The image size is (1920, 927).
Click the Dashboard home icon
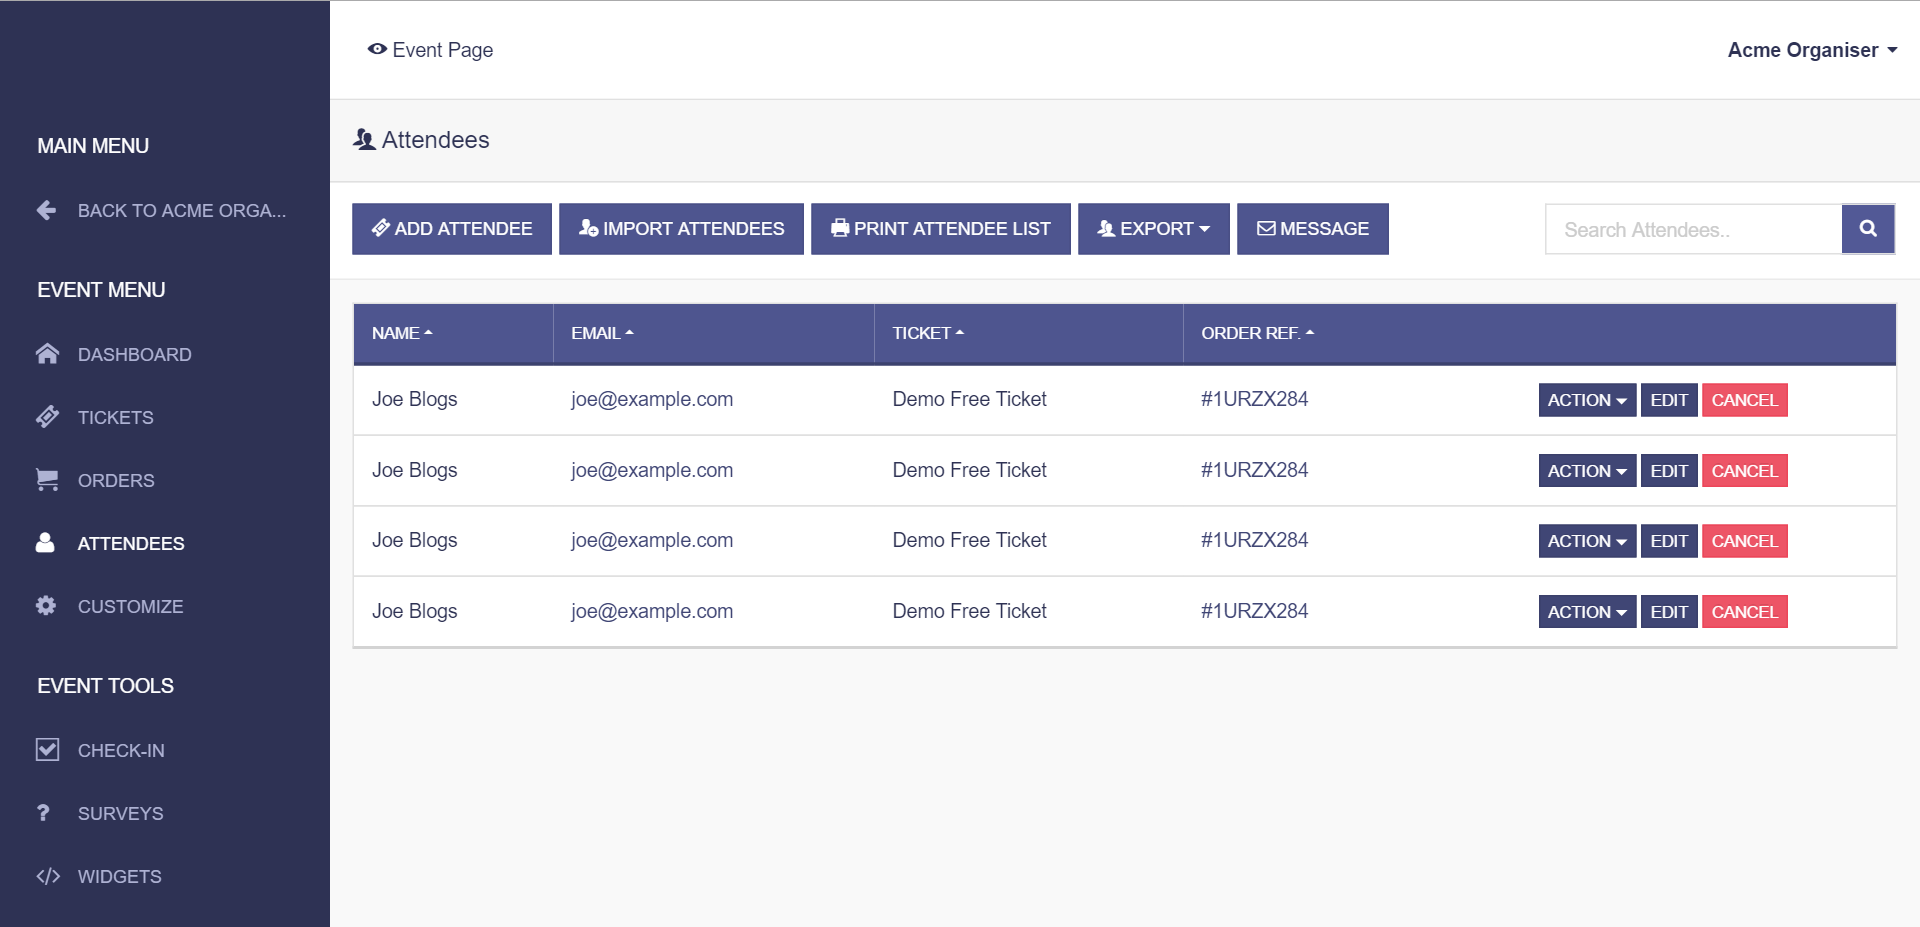pos(47,354)
